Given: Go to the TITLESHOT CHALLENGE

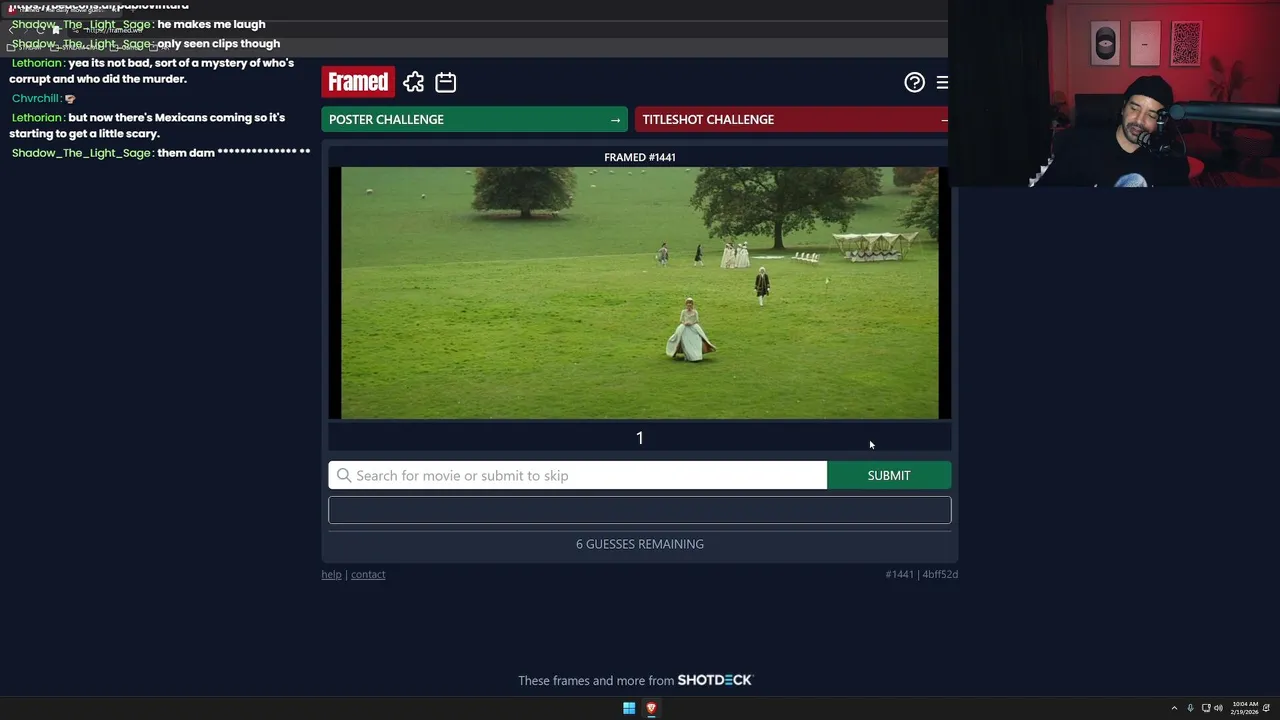Looking at the screenshot, I should pyautogui.click(x=791, y=119).
